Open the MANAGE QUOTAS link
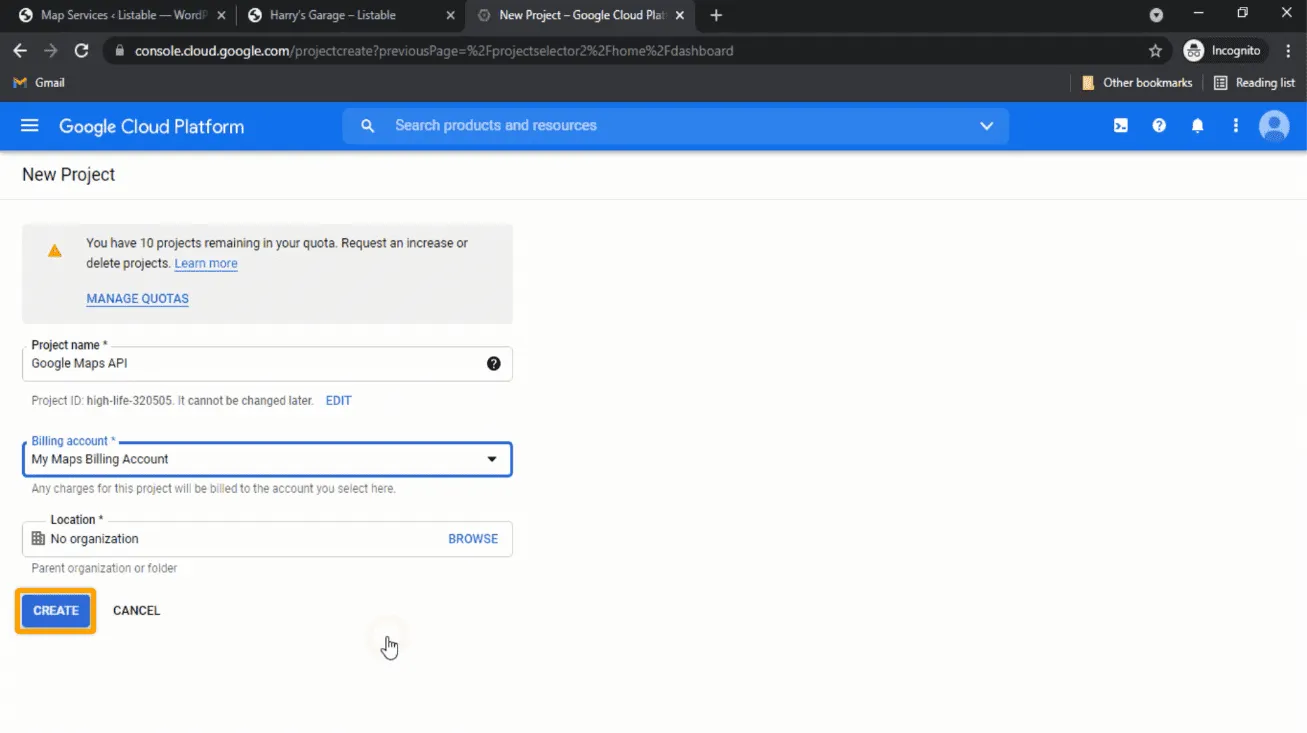 click(x=137, y=299)
